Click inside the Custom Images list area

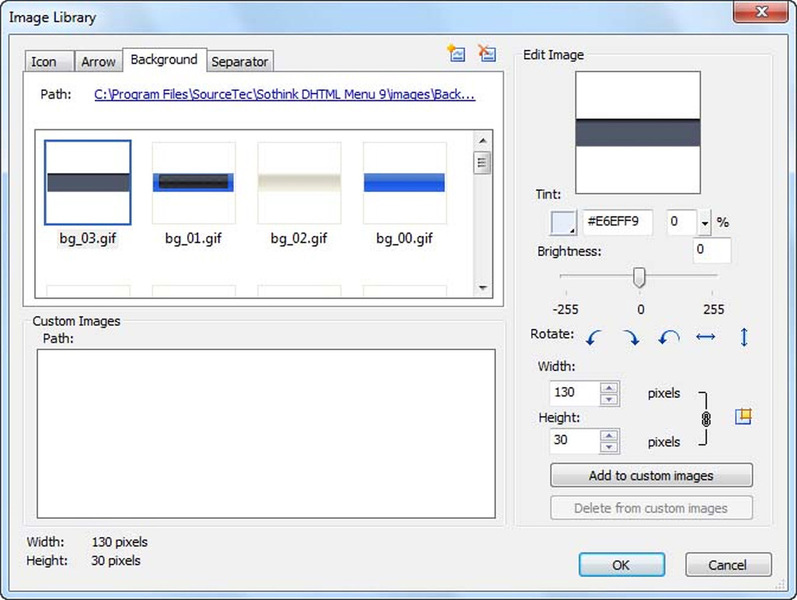coord(266,434)
